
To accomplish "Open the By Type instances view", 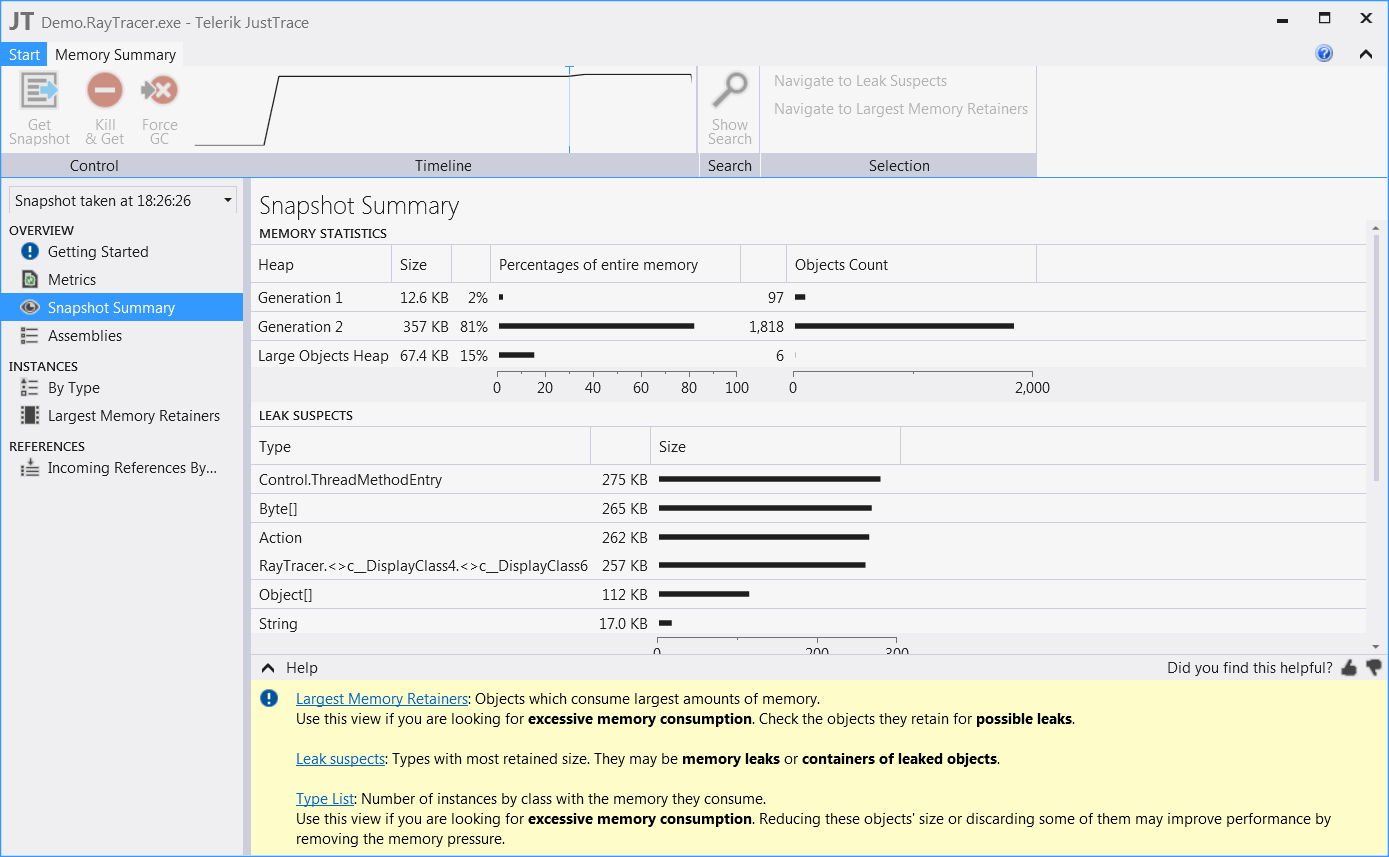I will [74, 388].
